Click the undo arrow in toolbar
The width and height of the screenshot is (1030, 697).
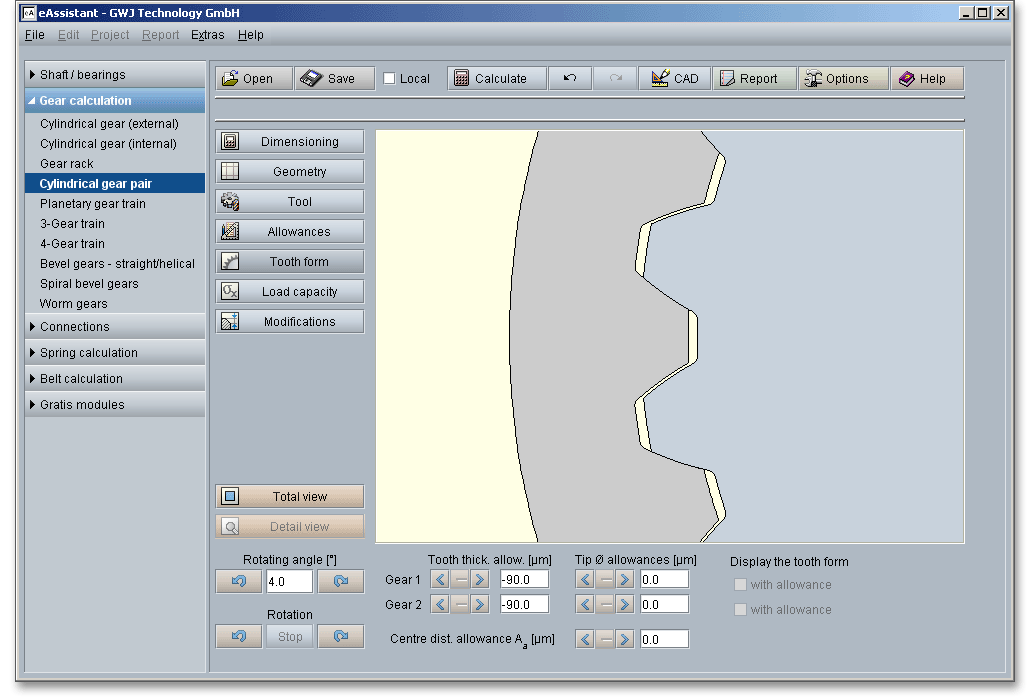[x=570, y=79]
